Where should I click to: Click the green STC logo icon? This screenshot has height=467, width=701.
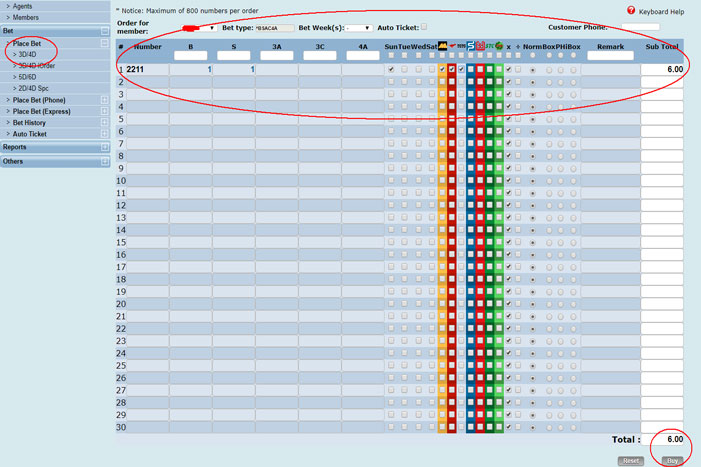click(490, 46)
